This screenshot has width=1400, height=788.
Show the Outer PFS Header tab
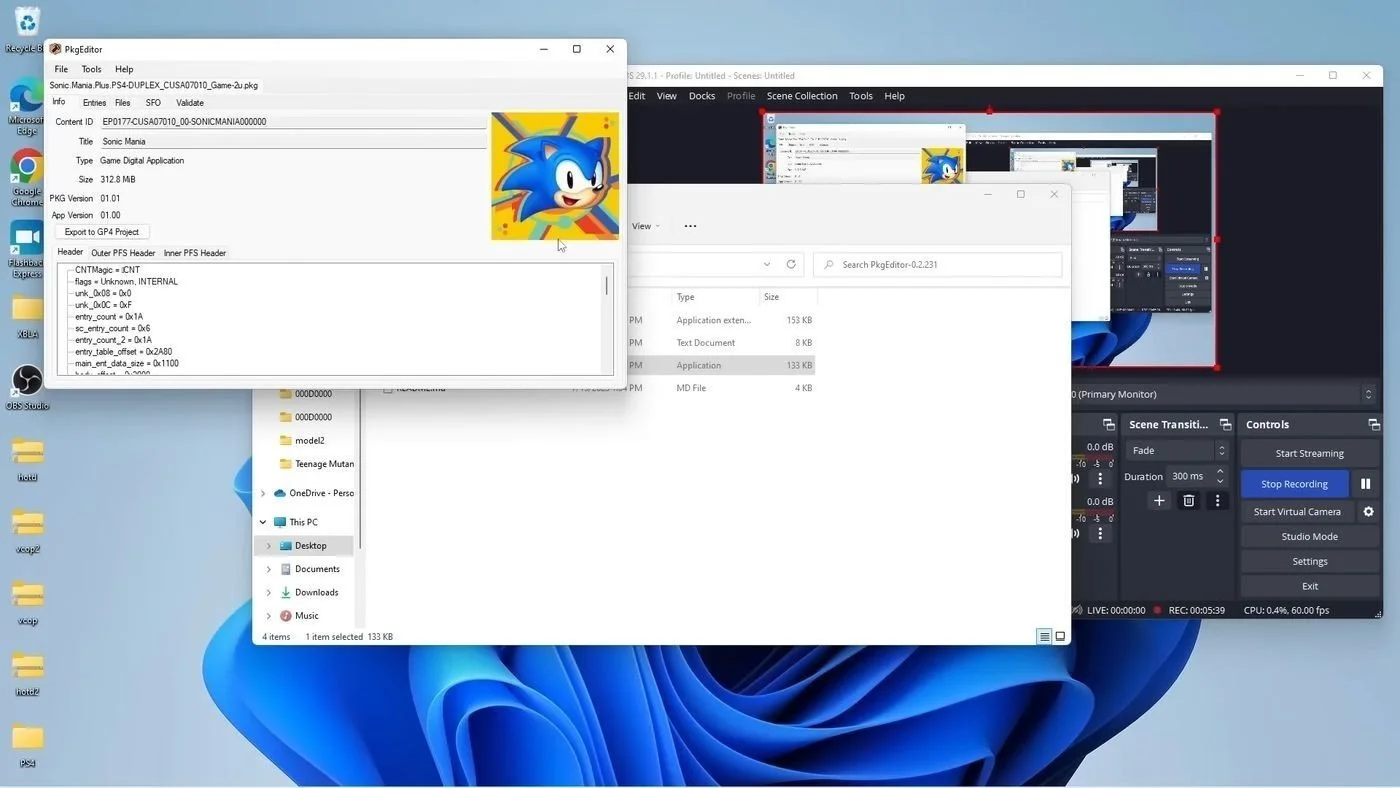[123, 253]
